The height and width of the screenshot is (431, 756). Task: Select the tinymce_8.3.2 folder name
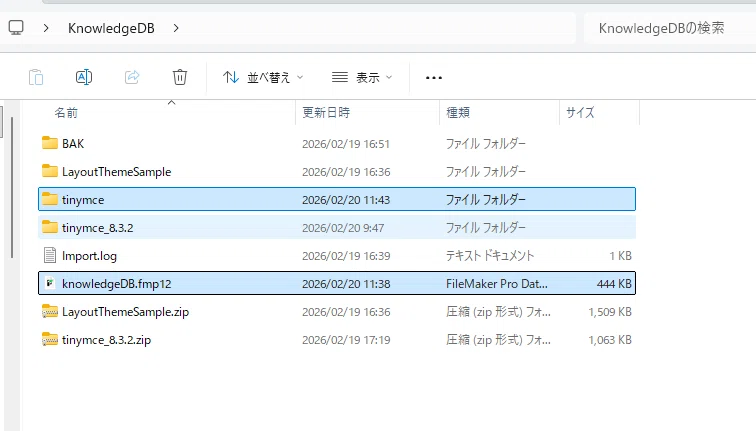click(x=97, y=228)
